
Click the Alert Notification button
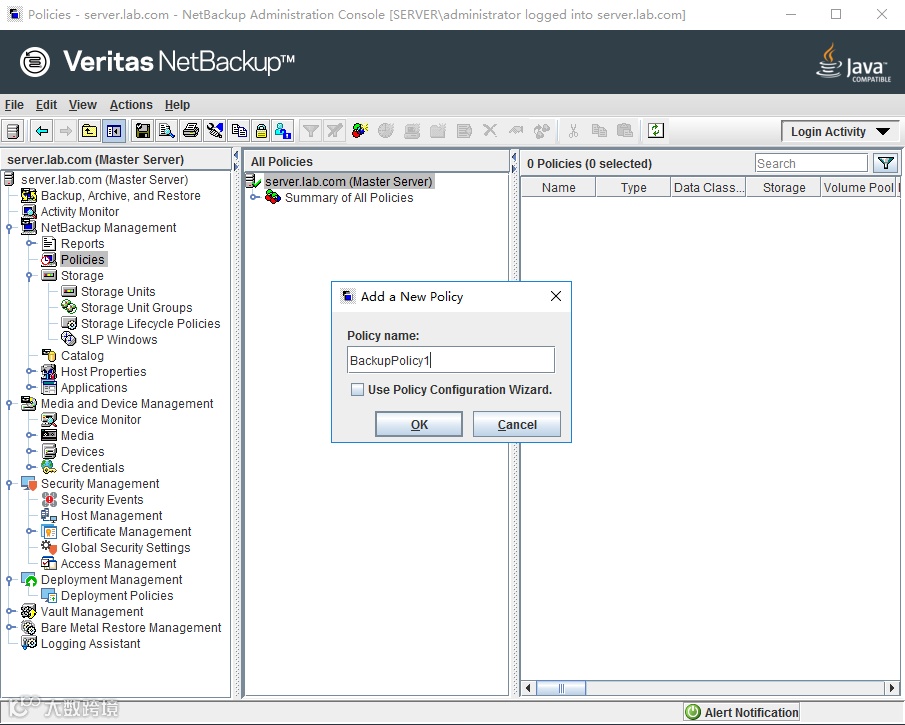tap(742, 712)
